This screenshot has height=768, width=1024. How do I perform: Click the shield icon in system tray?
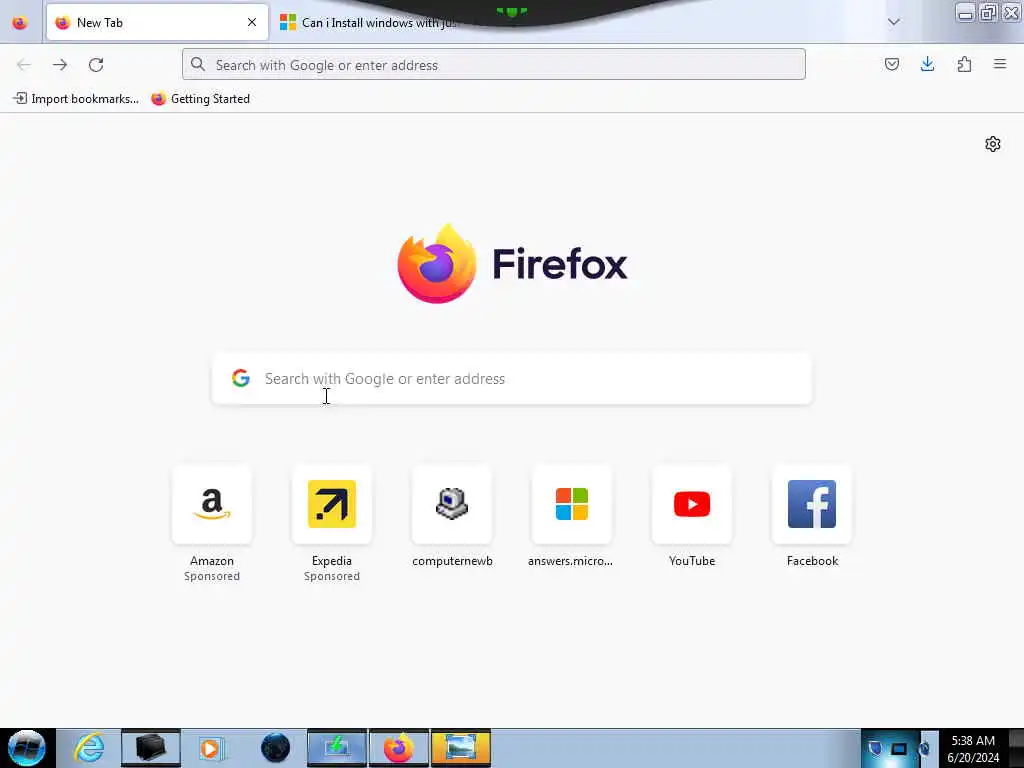(875, 748)
